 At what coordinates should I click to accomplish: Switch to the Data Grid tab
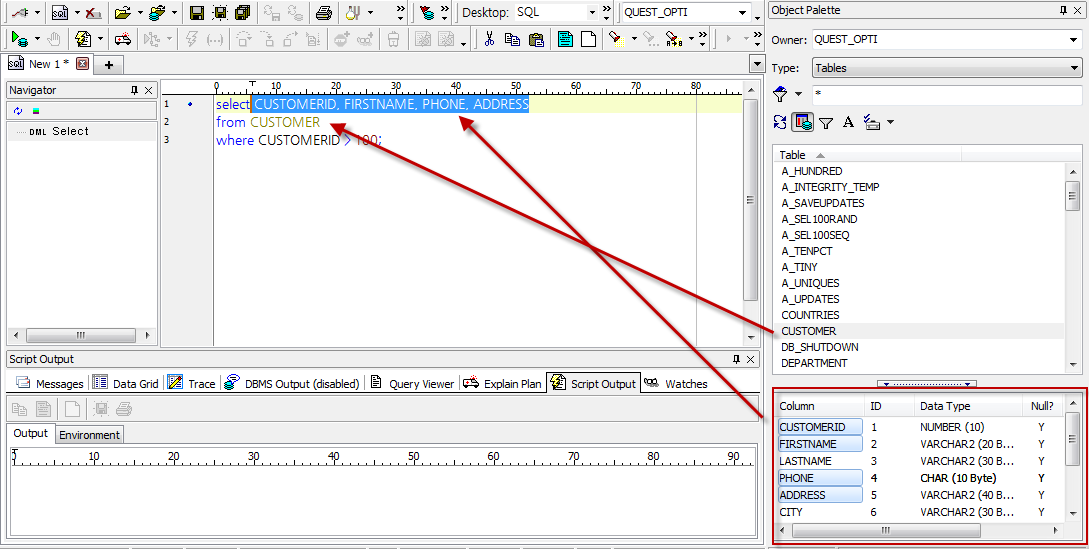(126, 383)
